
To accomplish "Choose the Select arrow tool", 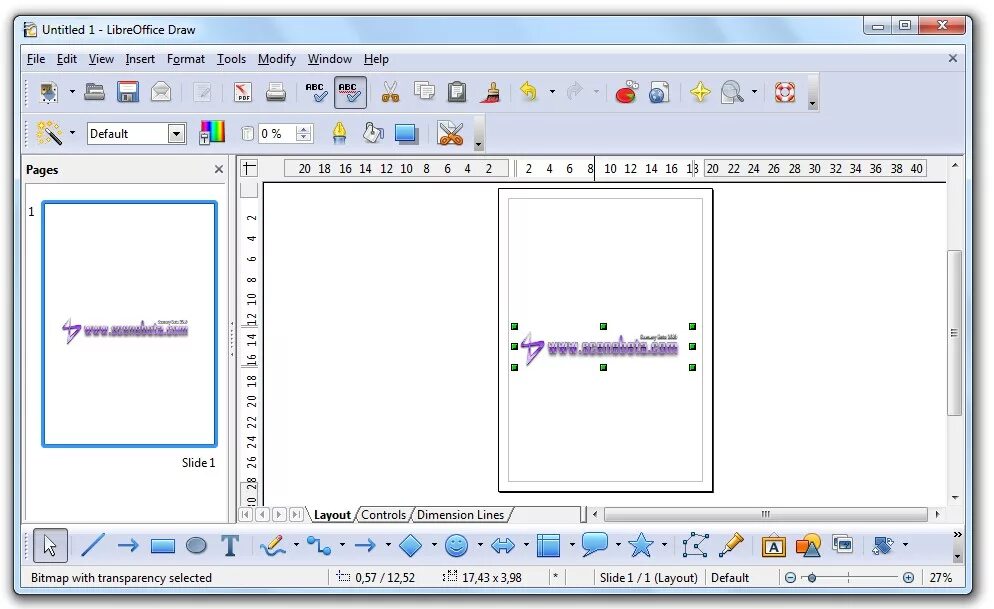I will click(x=49, y=545).
